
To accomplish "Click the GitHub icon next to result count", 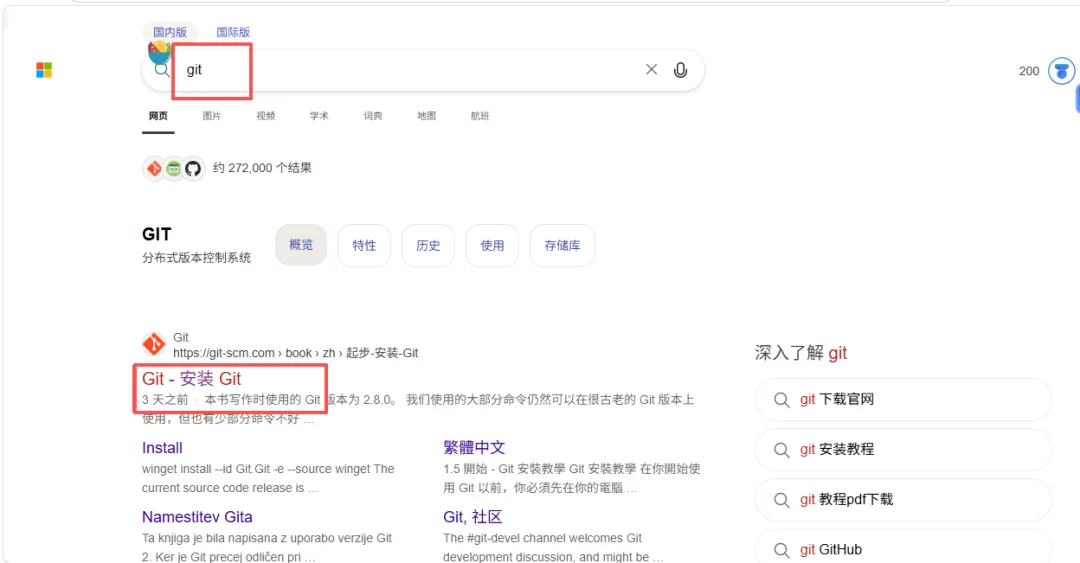I will [x=193, y=168].
